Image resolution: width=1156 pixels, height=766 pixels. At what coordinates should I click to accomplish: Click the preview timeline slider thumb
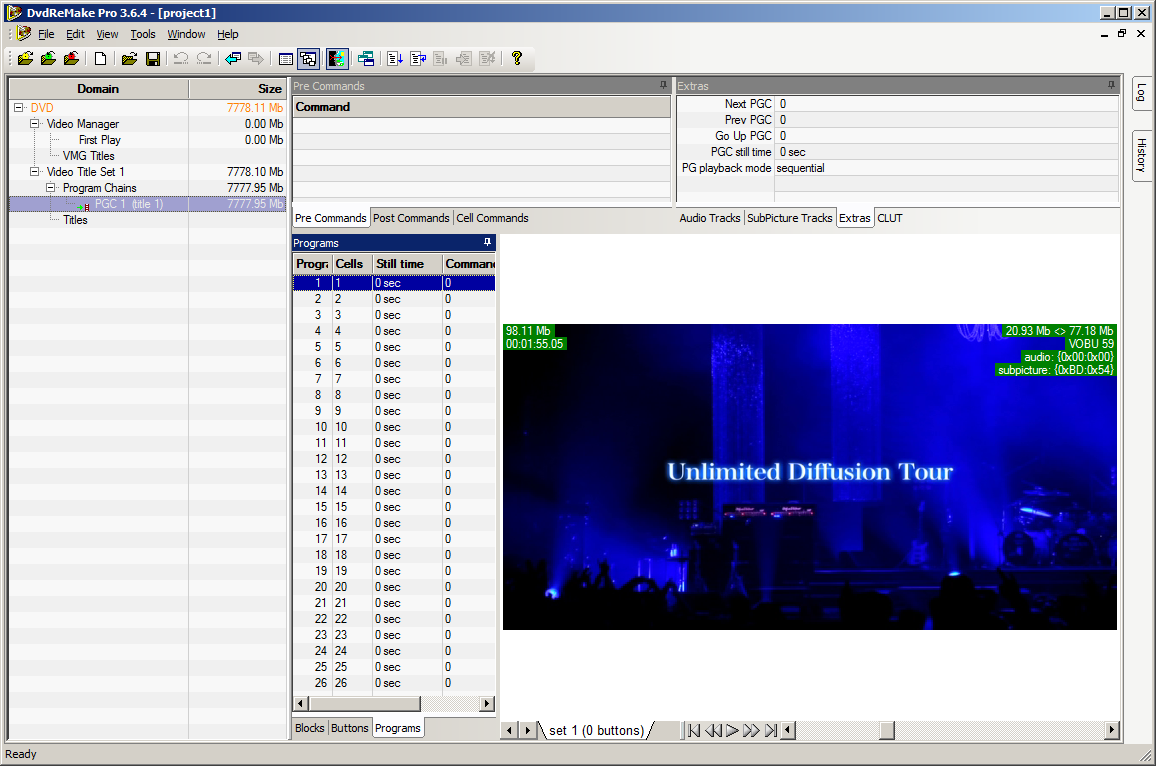886,731
